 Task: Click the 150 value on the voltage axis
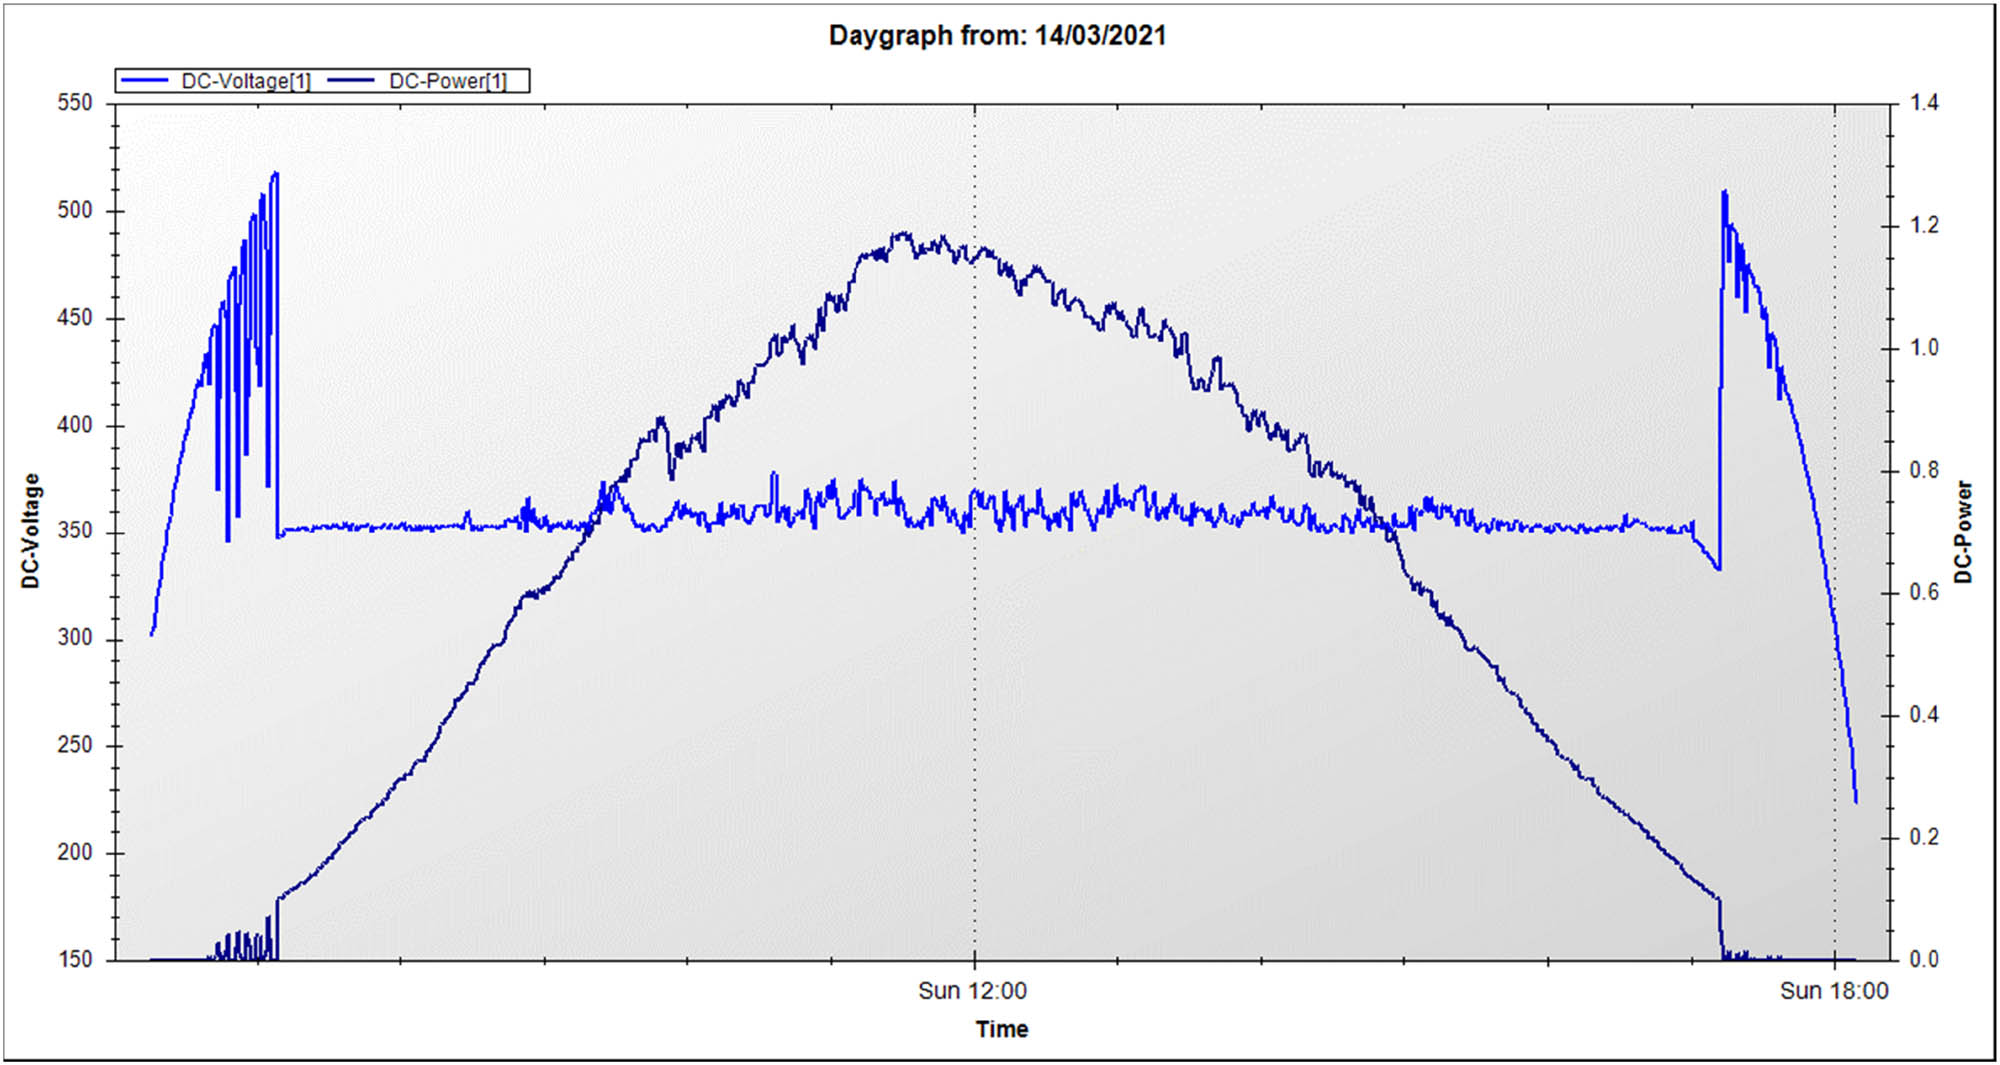coord(75,959)
